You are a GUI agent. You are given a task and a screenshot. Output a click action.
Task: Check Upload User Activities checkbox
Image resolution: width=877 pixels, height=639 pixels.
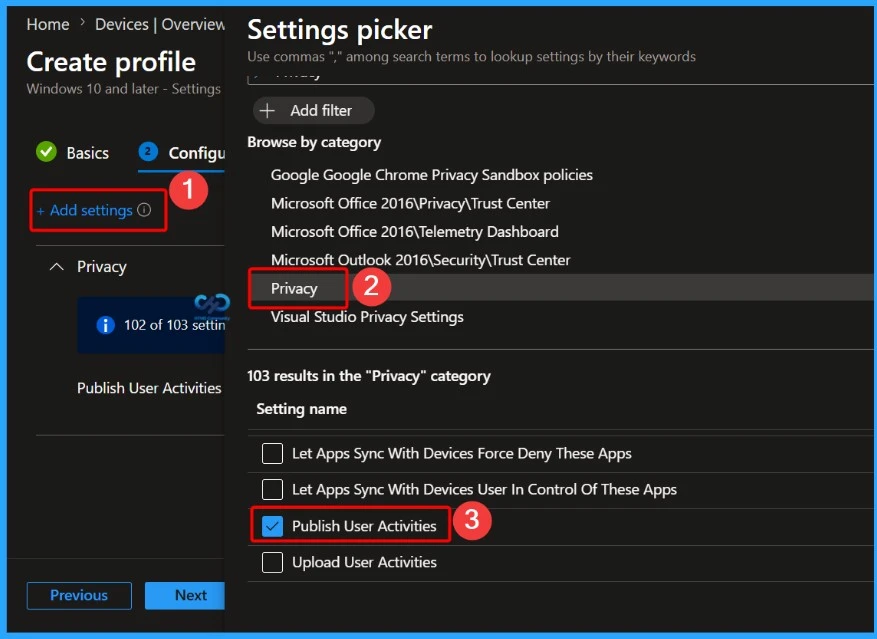[272, 562]
